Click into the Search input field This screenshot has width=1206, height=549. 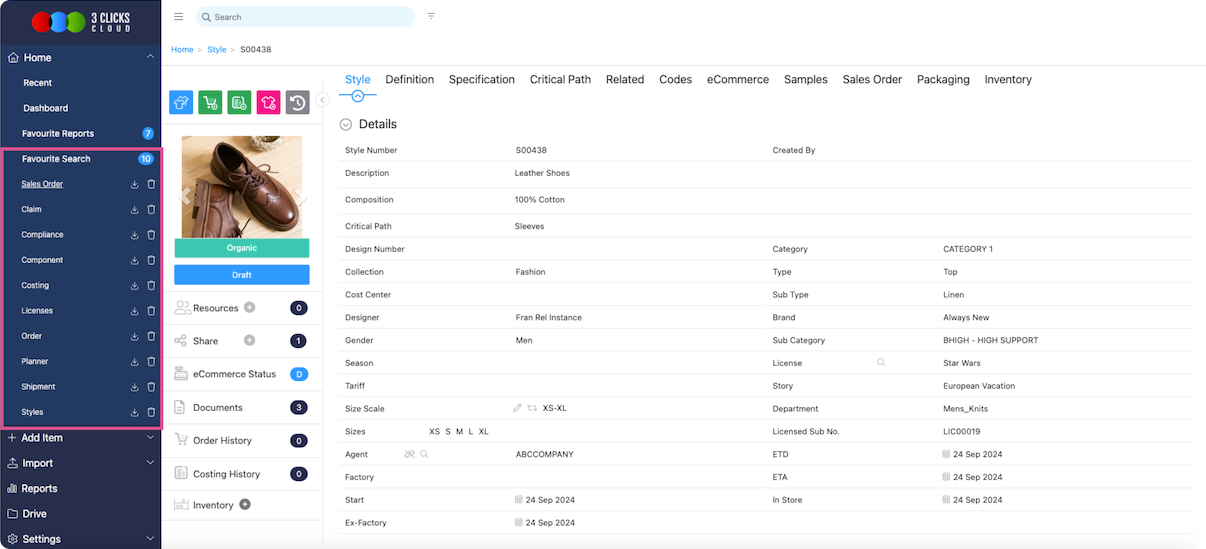(310, 17)
